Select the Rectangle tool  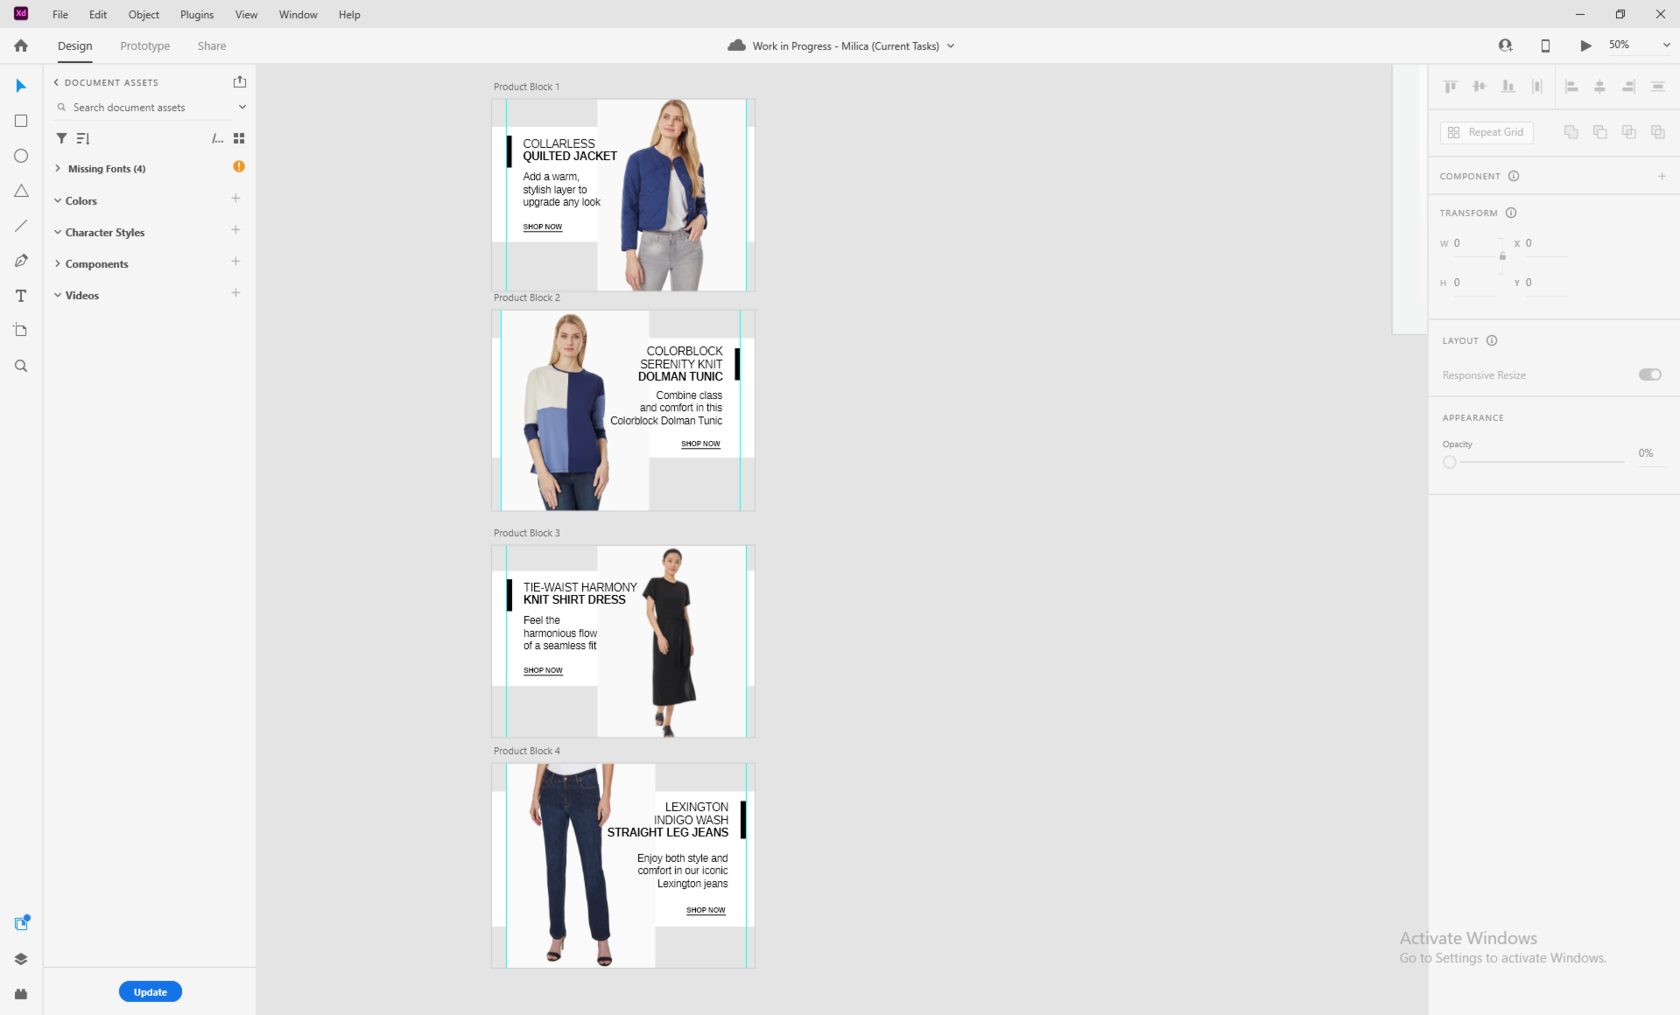click(20, 120)
